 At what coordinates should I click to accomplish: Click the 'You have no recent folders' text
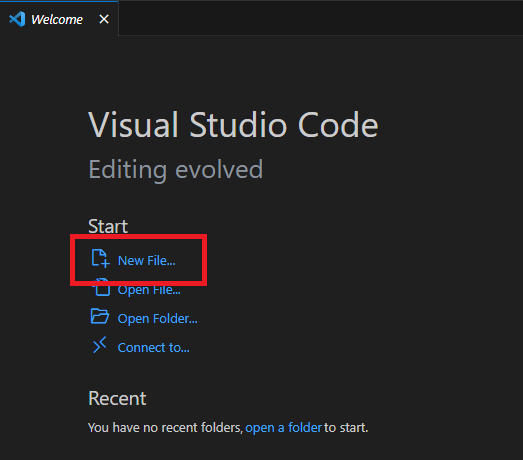(165, 427)
